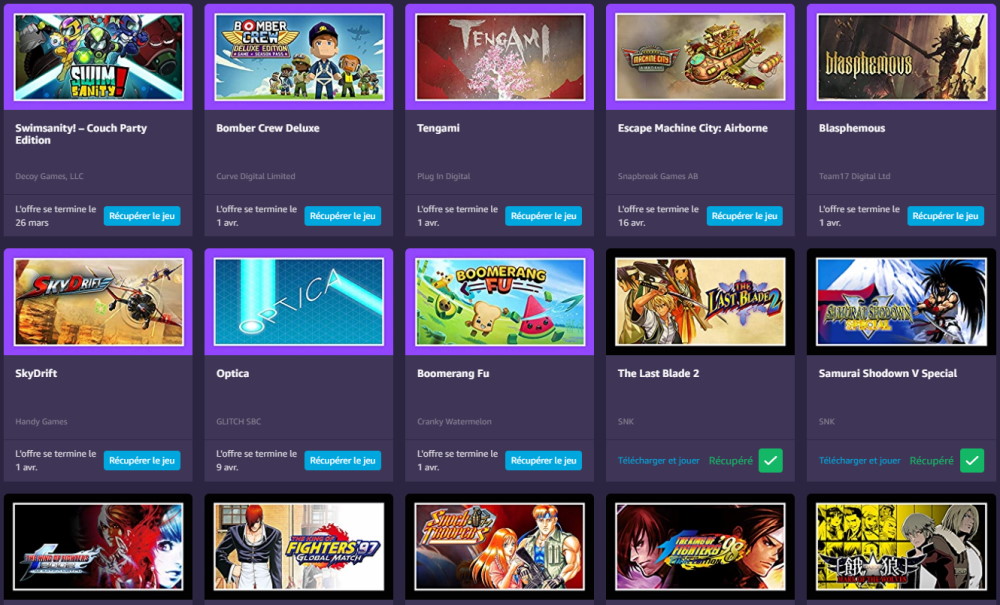Claim Blasphemous with Récupérer le jeu button
The image size is (1000, 605).
point(945,216)
